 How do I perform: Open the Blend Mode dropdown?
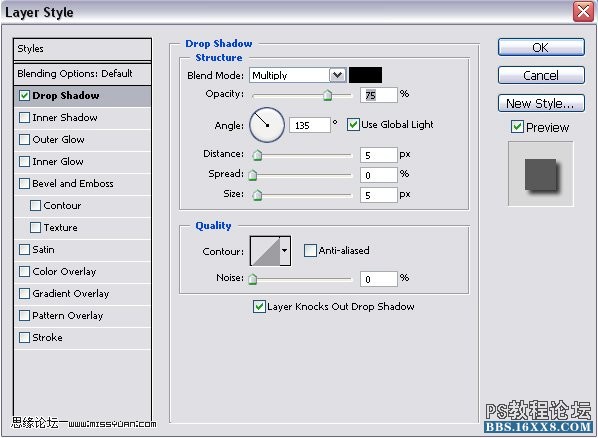tap(298, 75)
